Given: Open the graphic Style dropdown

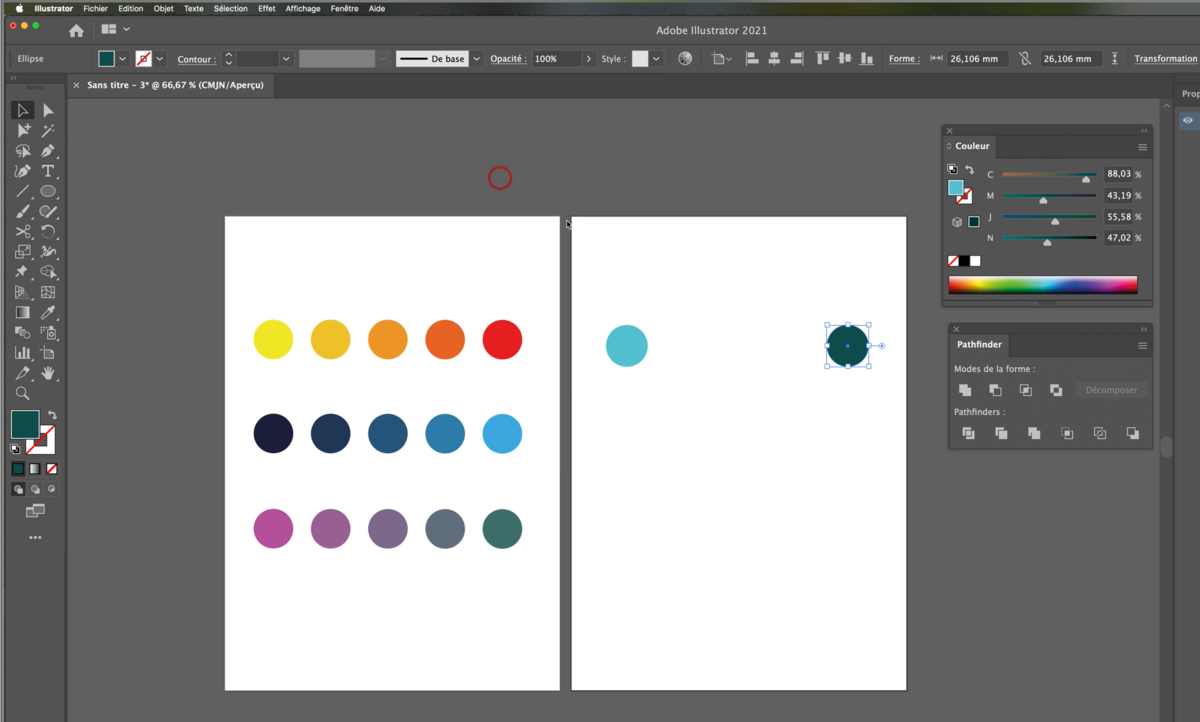Looking at the screenshot, I should (656, 59).
